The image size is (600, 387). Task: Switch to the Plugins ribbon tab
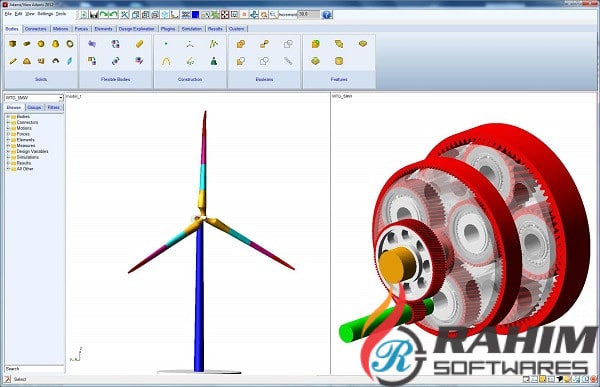coord(168,29)
